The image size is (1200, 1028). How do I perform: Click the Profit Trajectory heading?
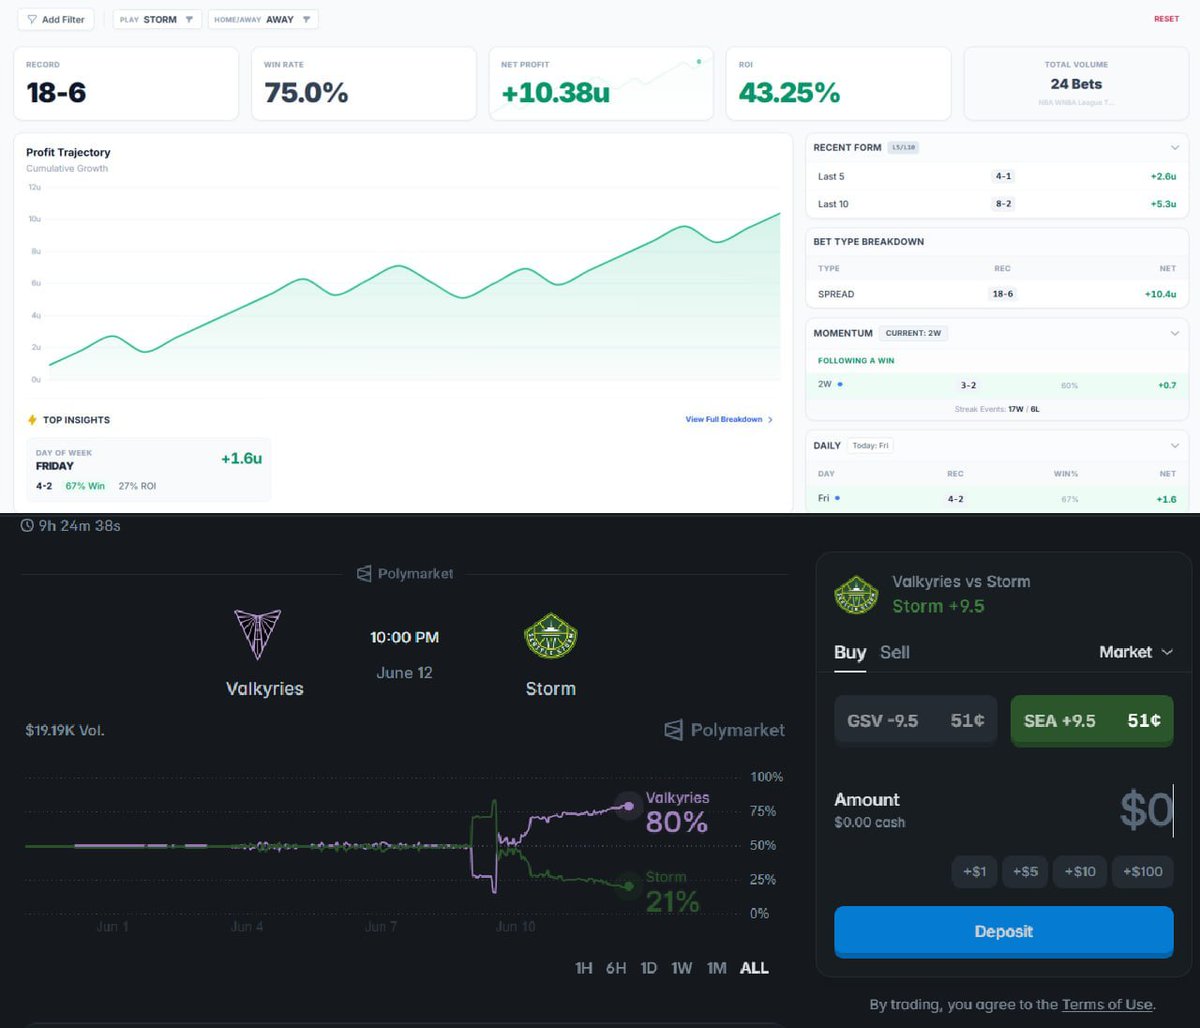coord(68,152)
